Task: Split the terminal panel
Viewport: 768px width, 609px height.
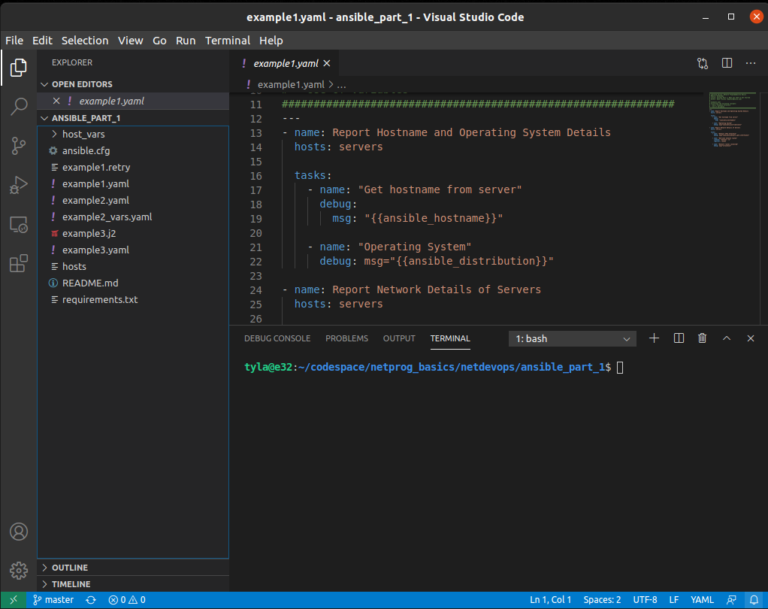Action: pyautogui.click(x=678, y=338)
